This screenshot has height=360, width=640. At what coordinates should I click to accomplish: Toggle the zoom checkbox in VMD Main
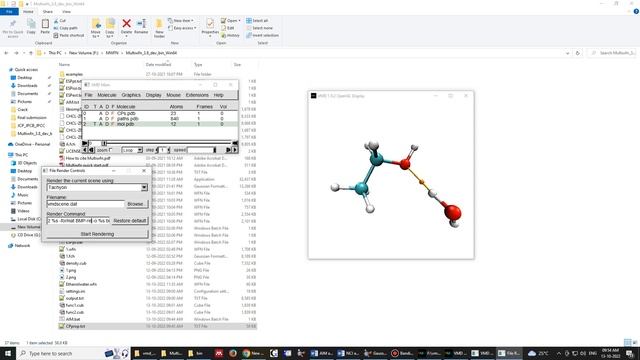point(111,150)
